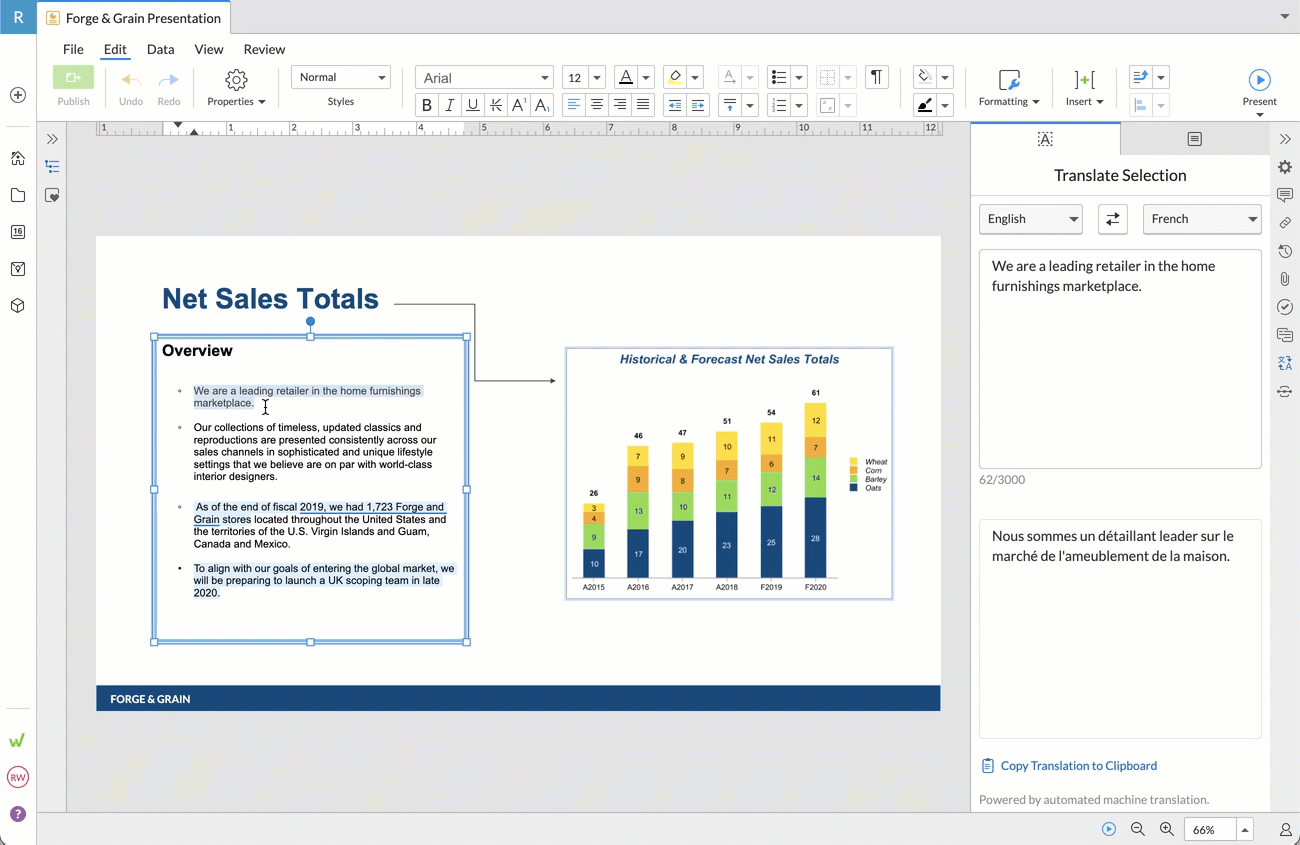
Task: Toggle Italic formatting
Action: point(450,105)
